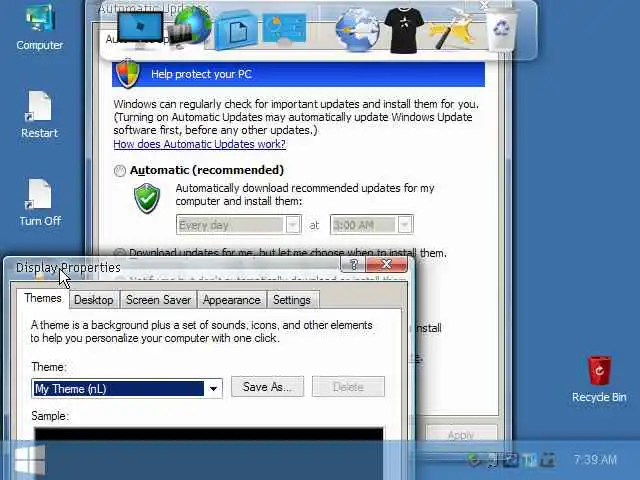Click the dark blue square tray icon
Image resolution: width=640 pixels, height=480 pixels.
[x=511, y=460]
